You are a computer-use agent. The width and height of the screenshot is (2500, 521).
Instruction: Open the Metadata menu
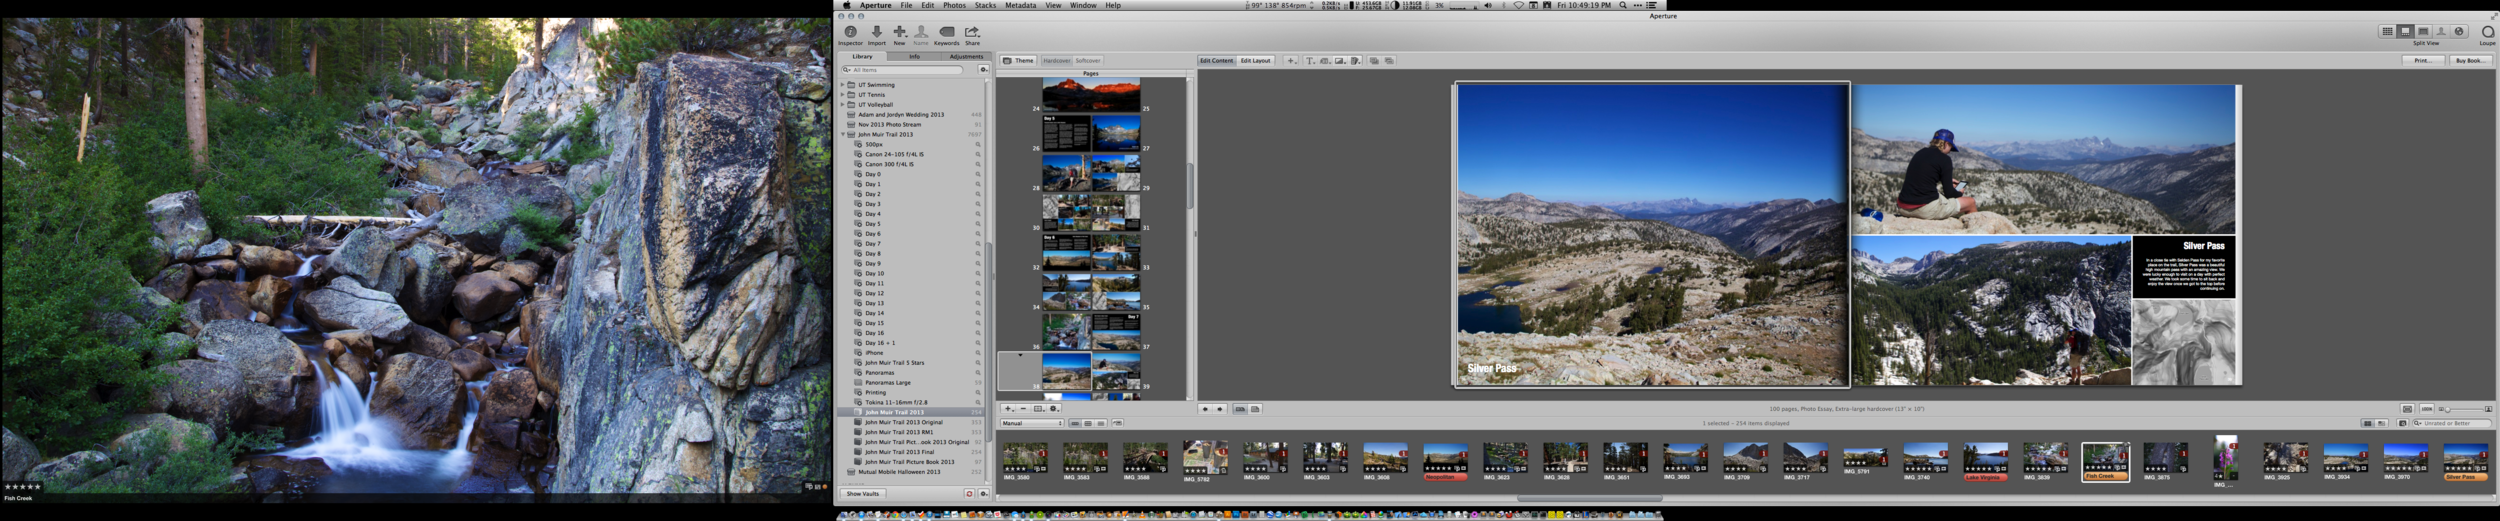pyautogui.click(x=1020, y=5)
